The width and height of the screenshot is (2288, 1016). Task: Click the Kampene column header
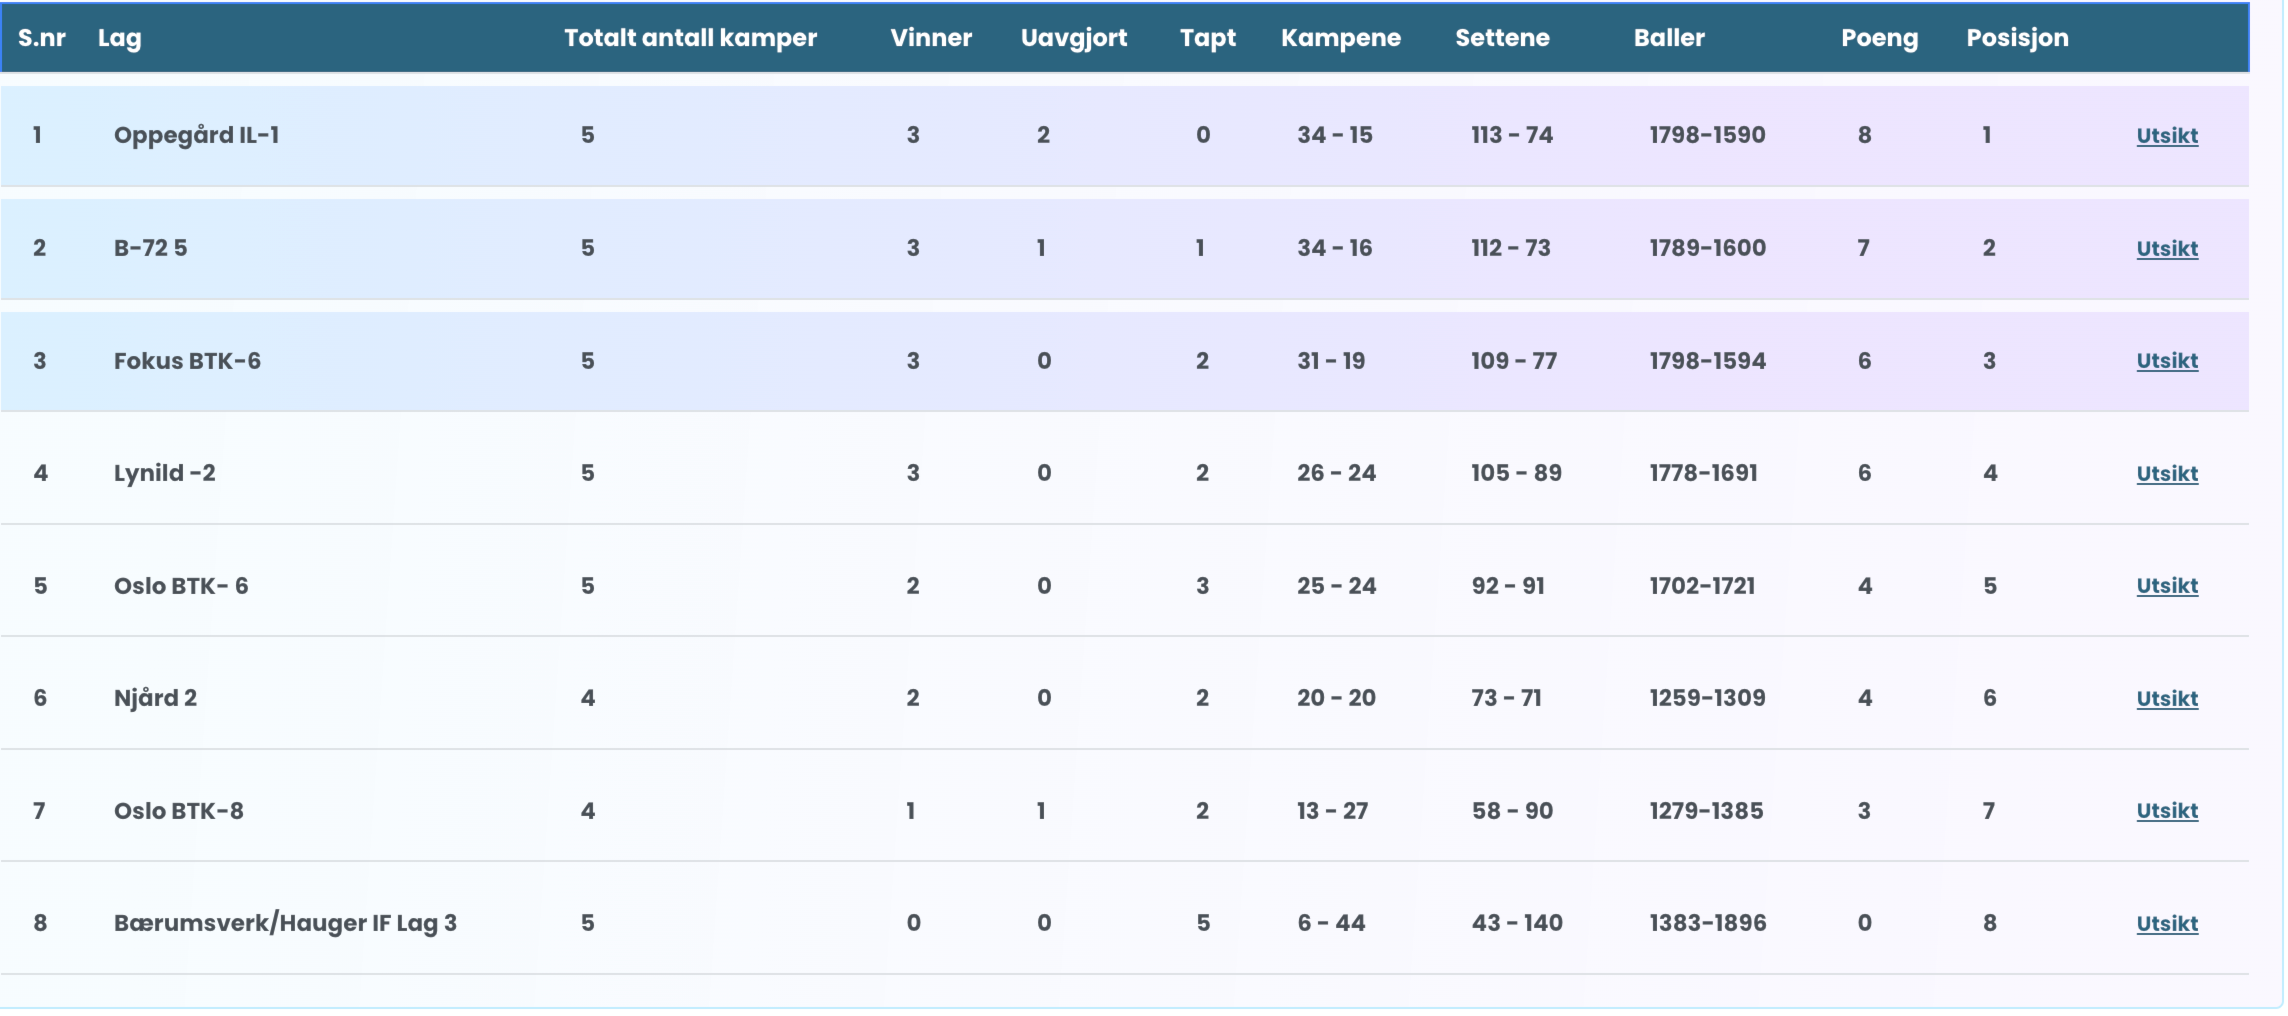tap(1340, 38)
